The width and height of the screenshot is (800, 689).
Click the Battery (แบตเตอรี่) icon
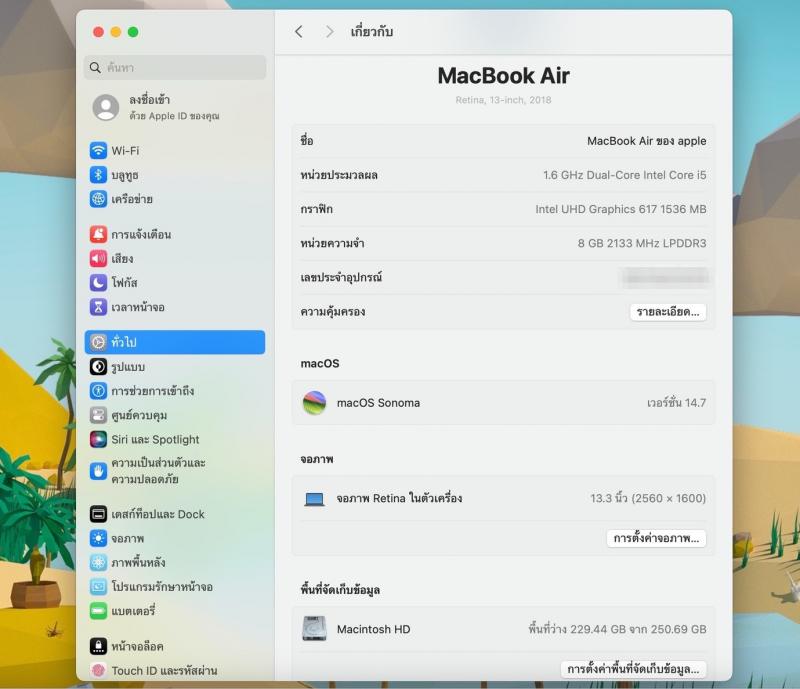(98, 610)
